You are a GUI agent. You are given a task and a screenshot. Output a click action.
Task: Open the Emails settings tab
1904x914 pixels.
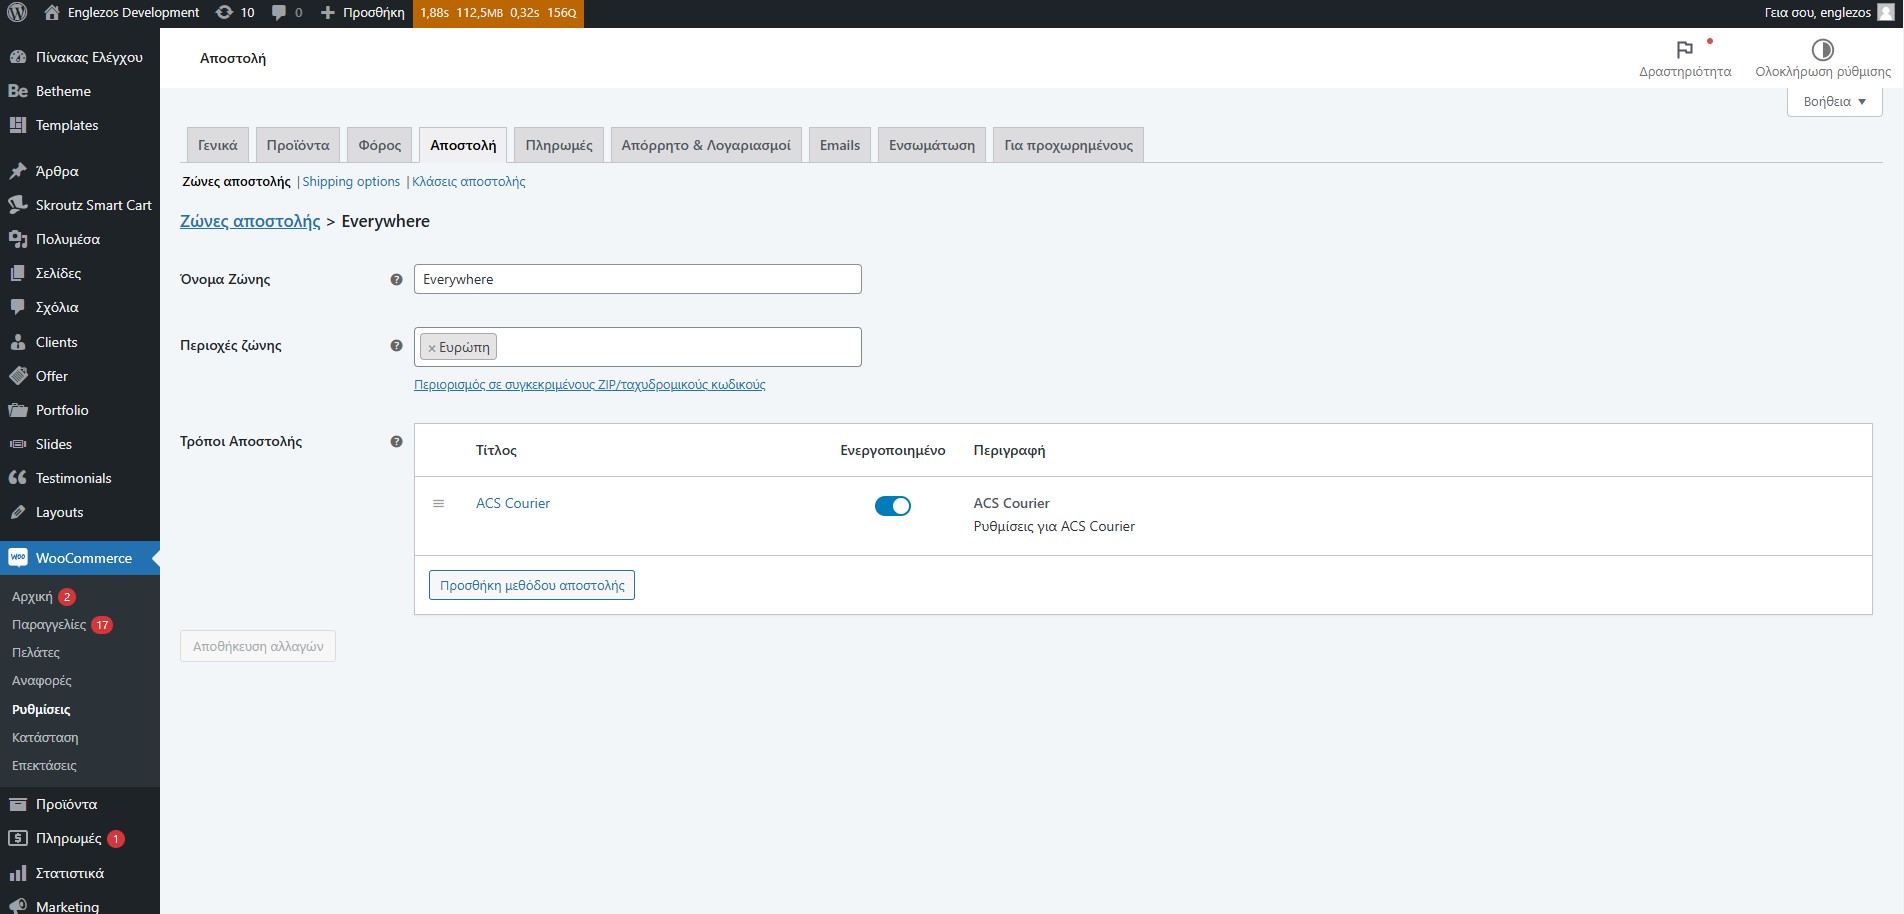click(x=839, y=145)
